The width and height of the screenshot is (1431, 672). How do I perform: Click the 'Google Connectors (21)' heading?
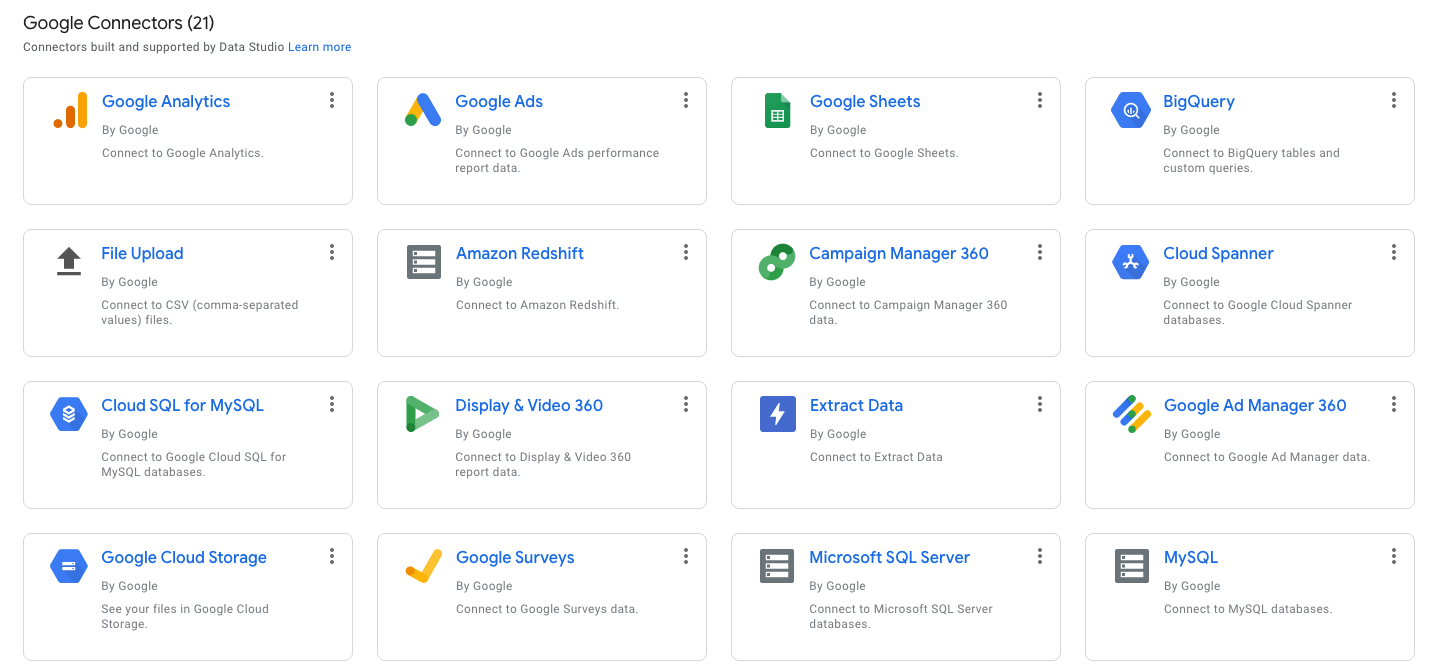[118, 23]
